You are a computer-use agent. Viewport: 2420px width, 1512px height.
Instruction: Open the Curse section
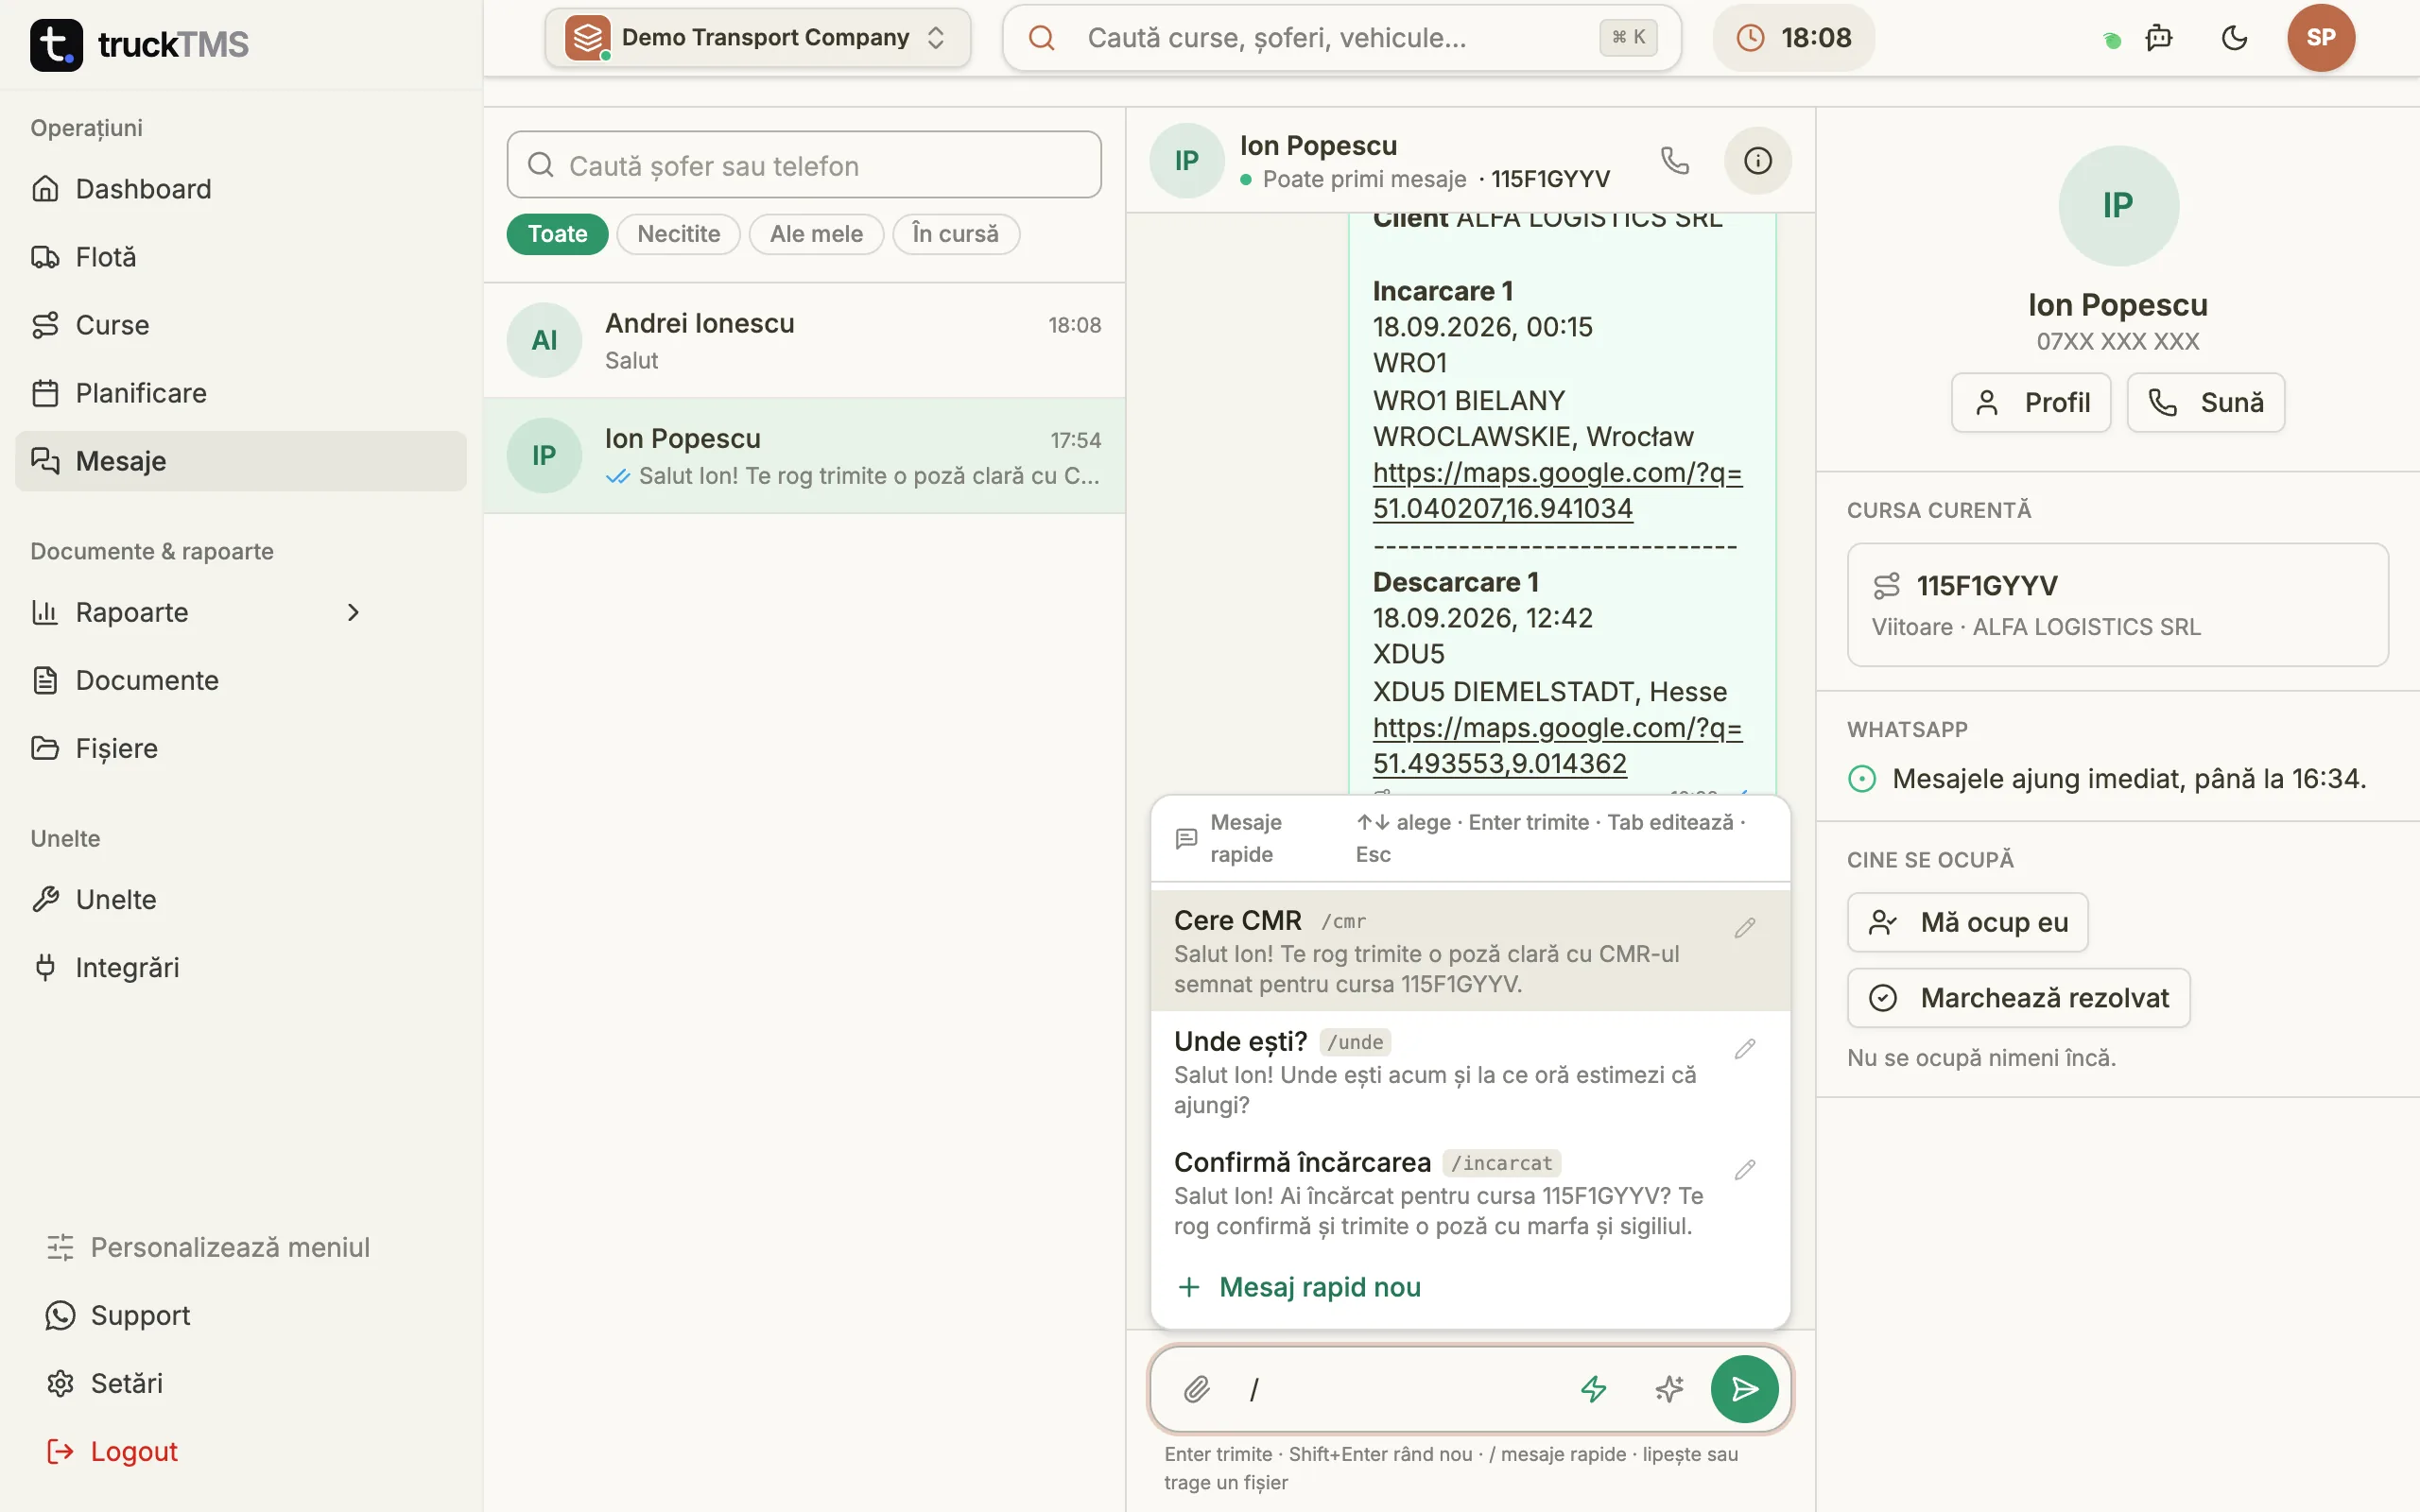pyautogui.click(x=241, y=325)
